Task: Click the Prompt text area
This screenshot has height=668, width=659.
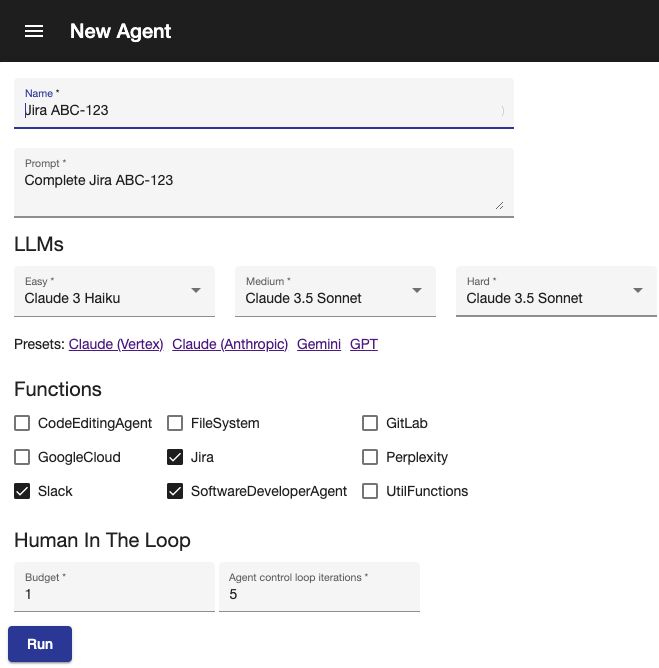Action: (264, 183)
